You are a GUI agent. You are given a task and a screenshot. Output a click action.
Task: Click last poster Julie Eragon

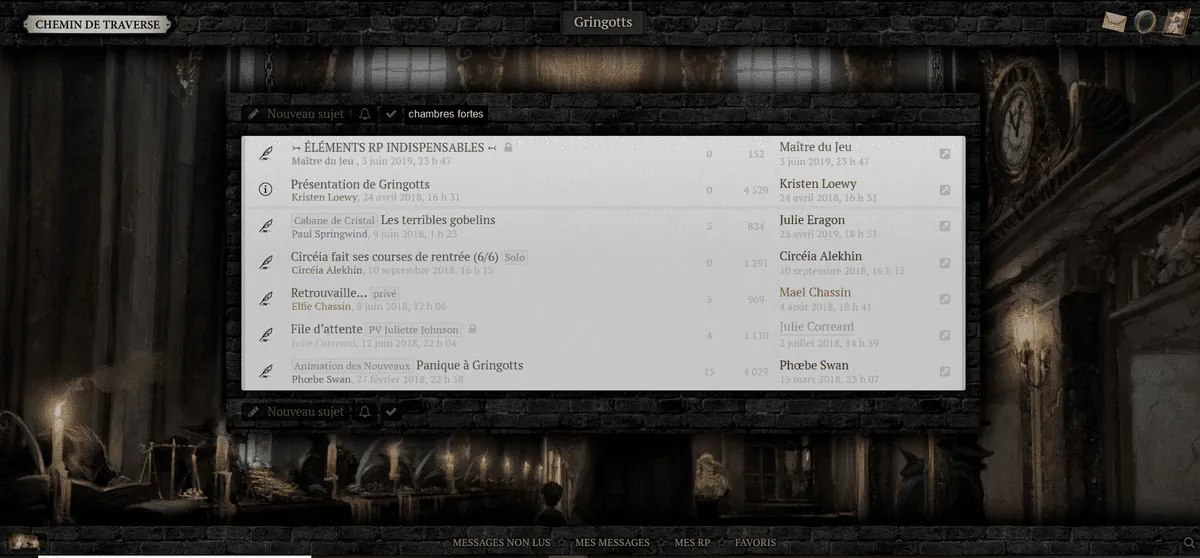[x=812, y=220]
